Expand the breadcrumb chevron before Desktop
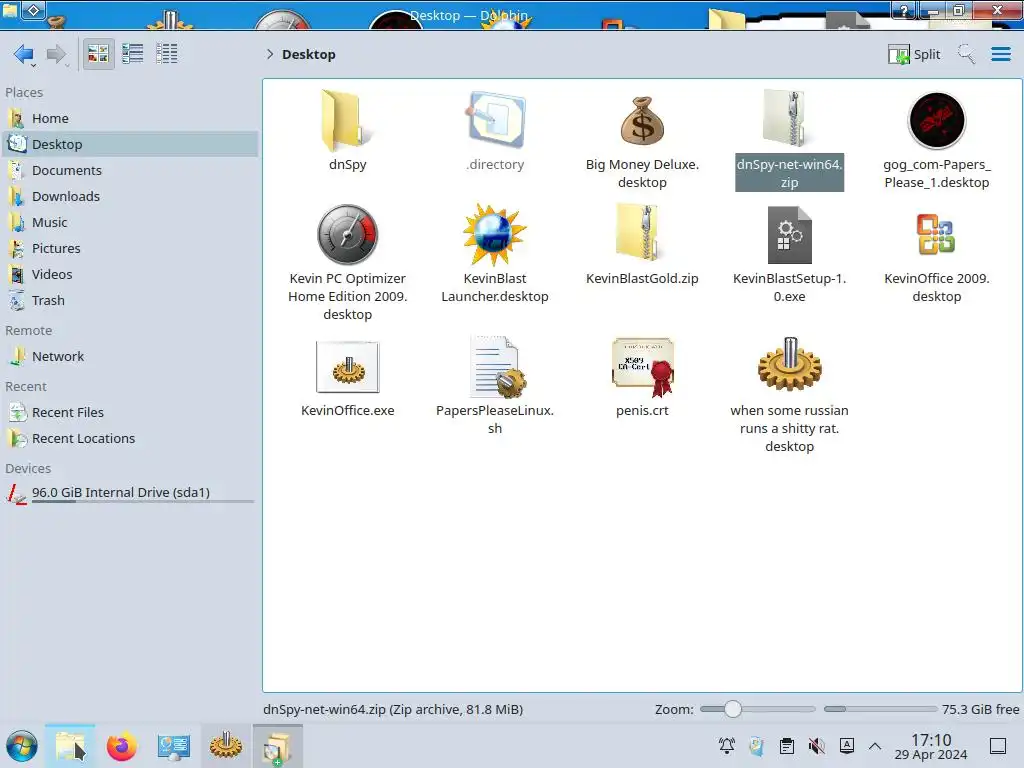This screenshot has height=768, width=1024. [270, 54]
